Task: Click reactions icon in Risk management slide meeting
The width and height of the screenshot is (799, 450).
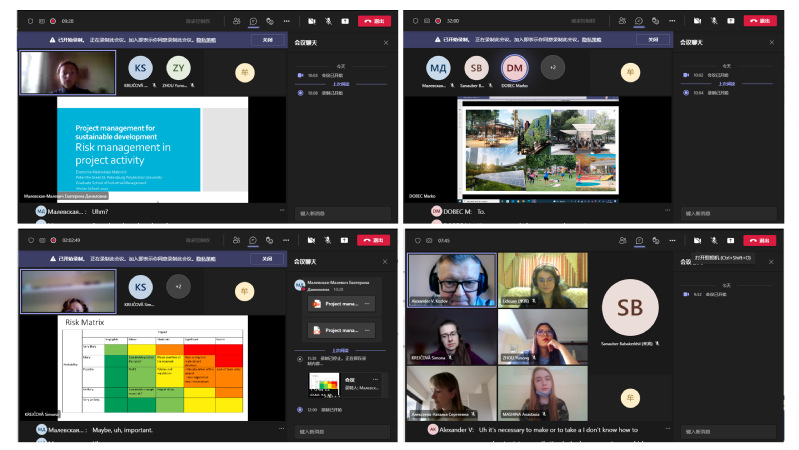Action: [270, 20]
